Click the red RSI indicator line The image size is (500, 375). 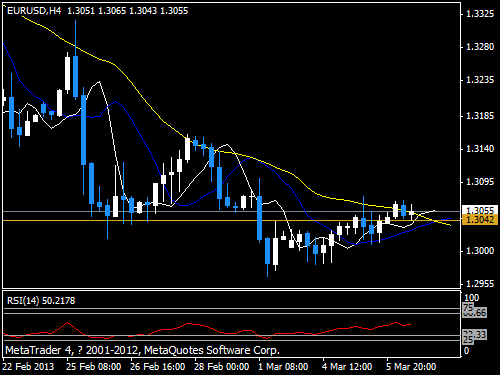(207, 330)
